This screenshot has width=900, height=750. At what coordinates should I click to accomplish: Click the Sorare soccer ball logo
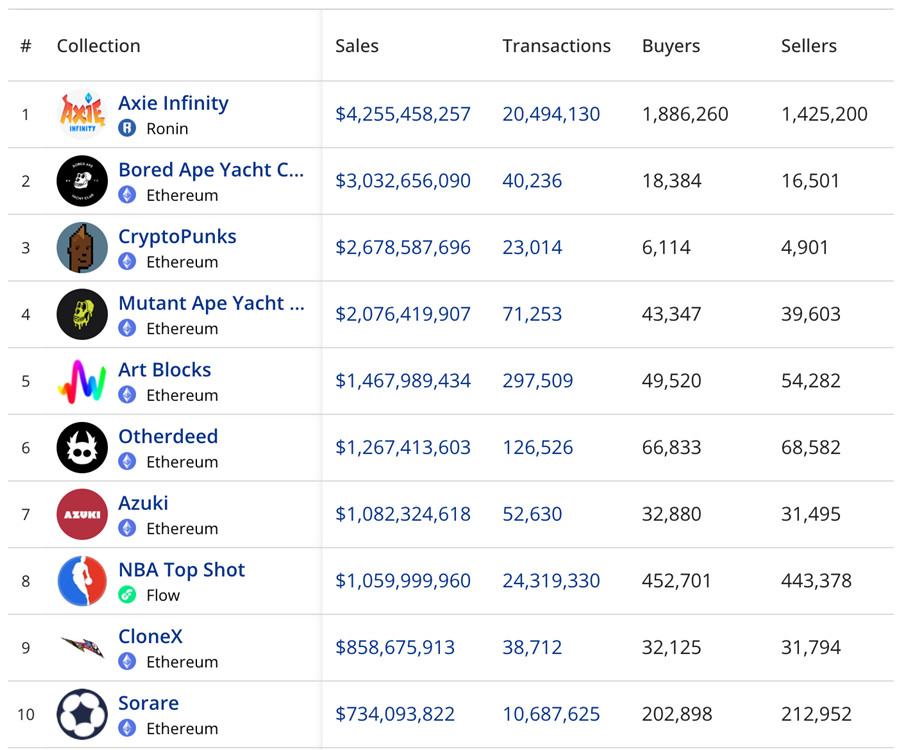pyautogui.click(x=82, y=714)
